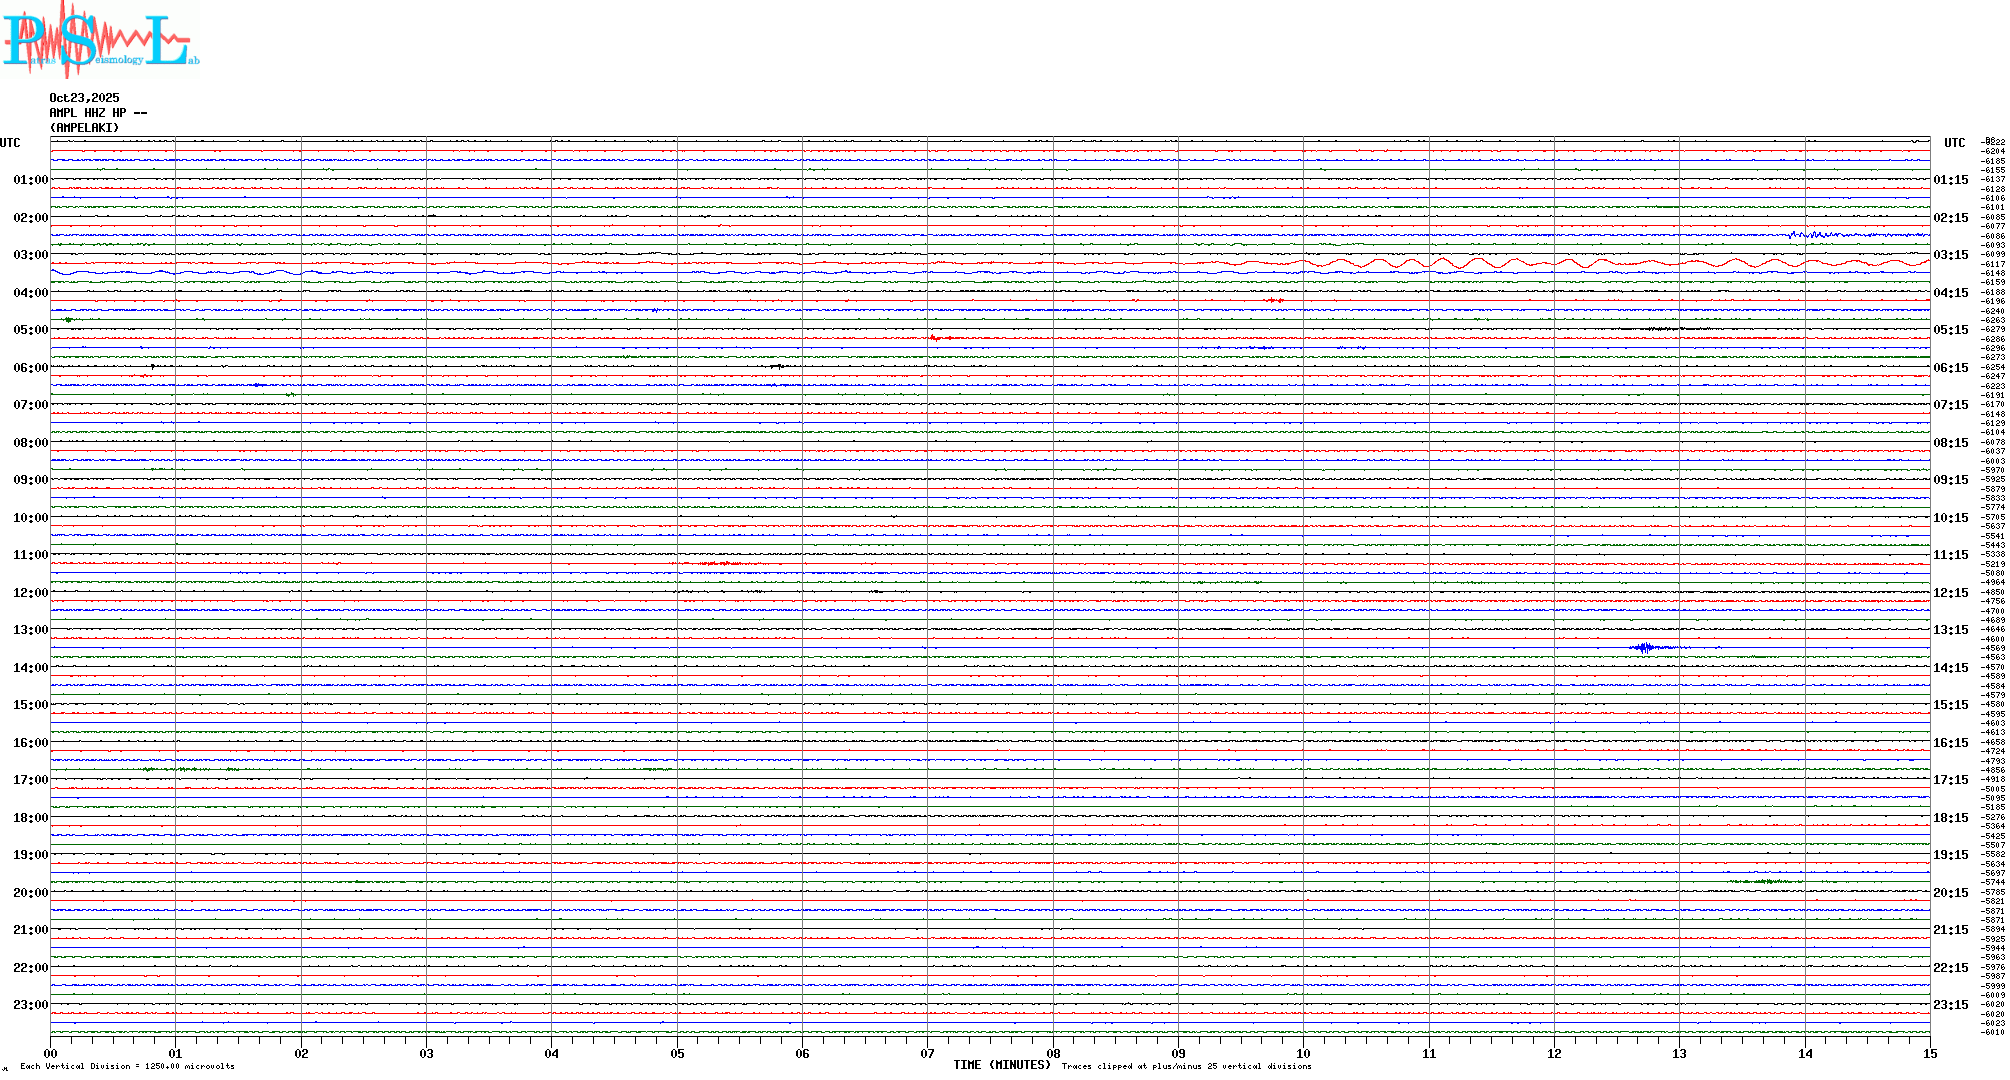Click the traces clipped footnote text
The image size is (2010, 1080).
tap(1186, 1066)
